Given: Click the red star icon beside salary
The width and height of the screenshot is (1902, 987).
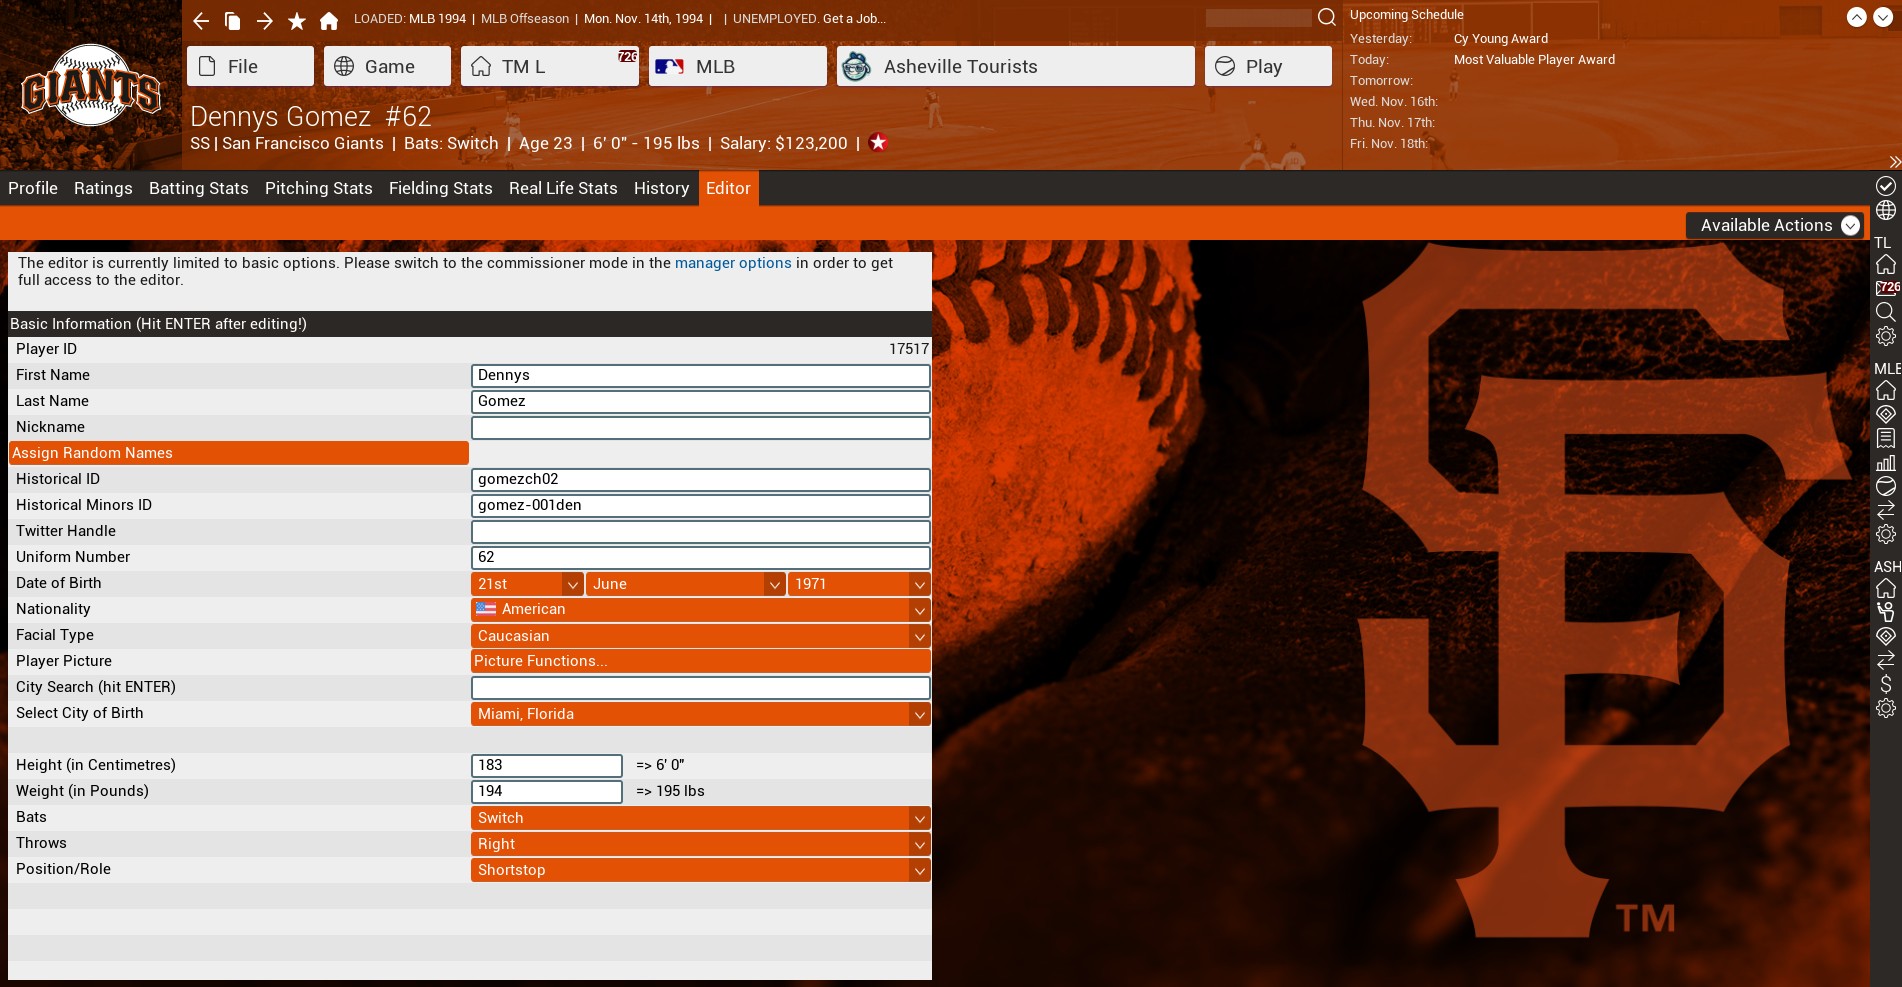Looking at the screenshot, I should 878,142.
